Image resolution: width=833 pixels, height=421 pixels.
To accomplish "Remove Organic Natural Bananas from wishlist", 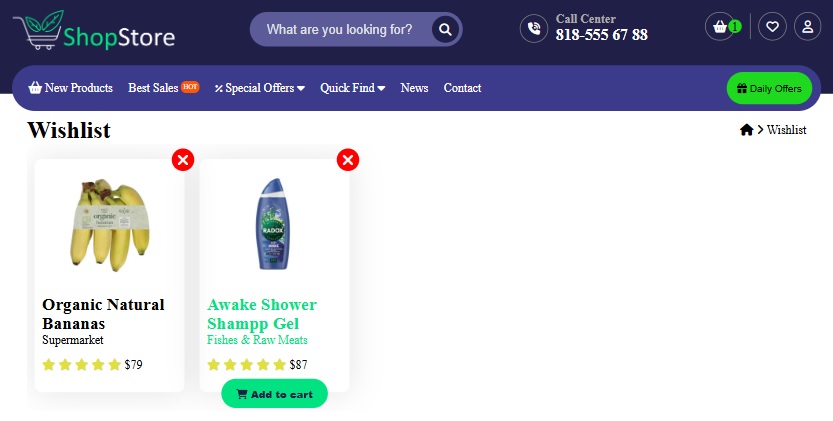I will point(182,160).
